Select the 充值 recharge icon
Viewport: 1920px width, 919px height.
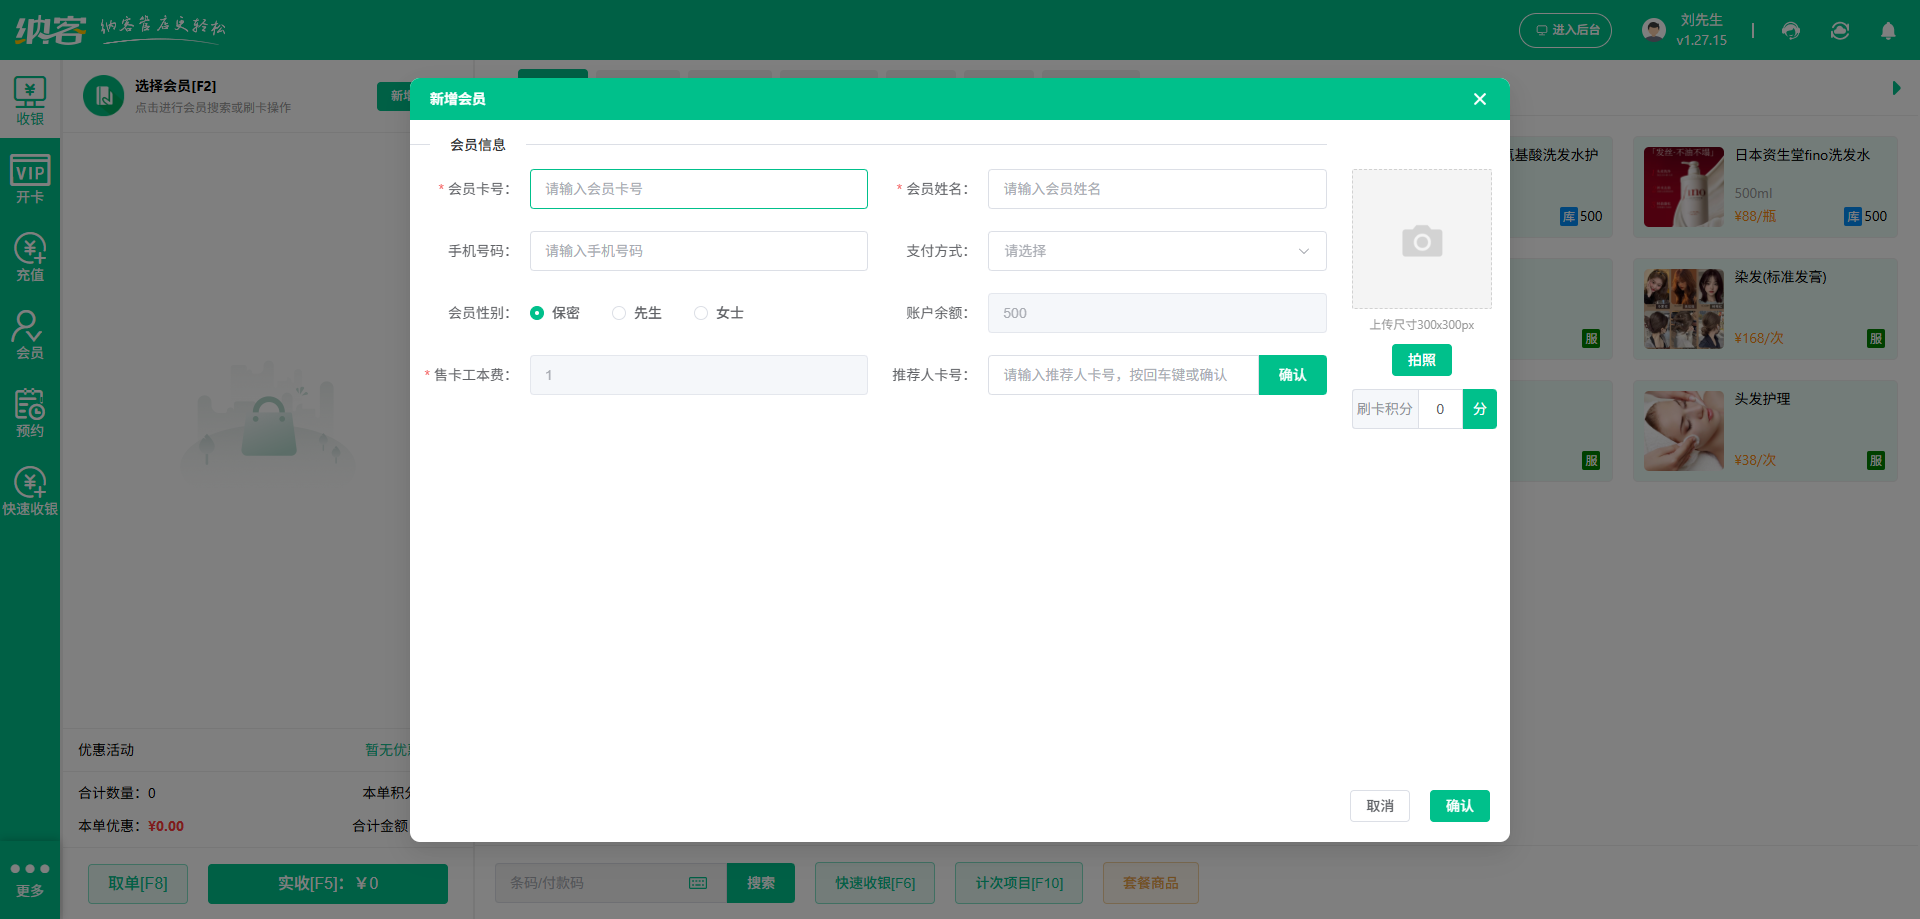coord(30,256)
